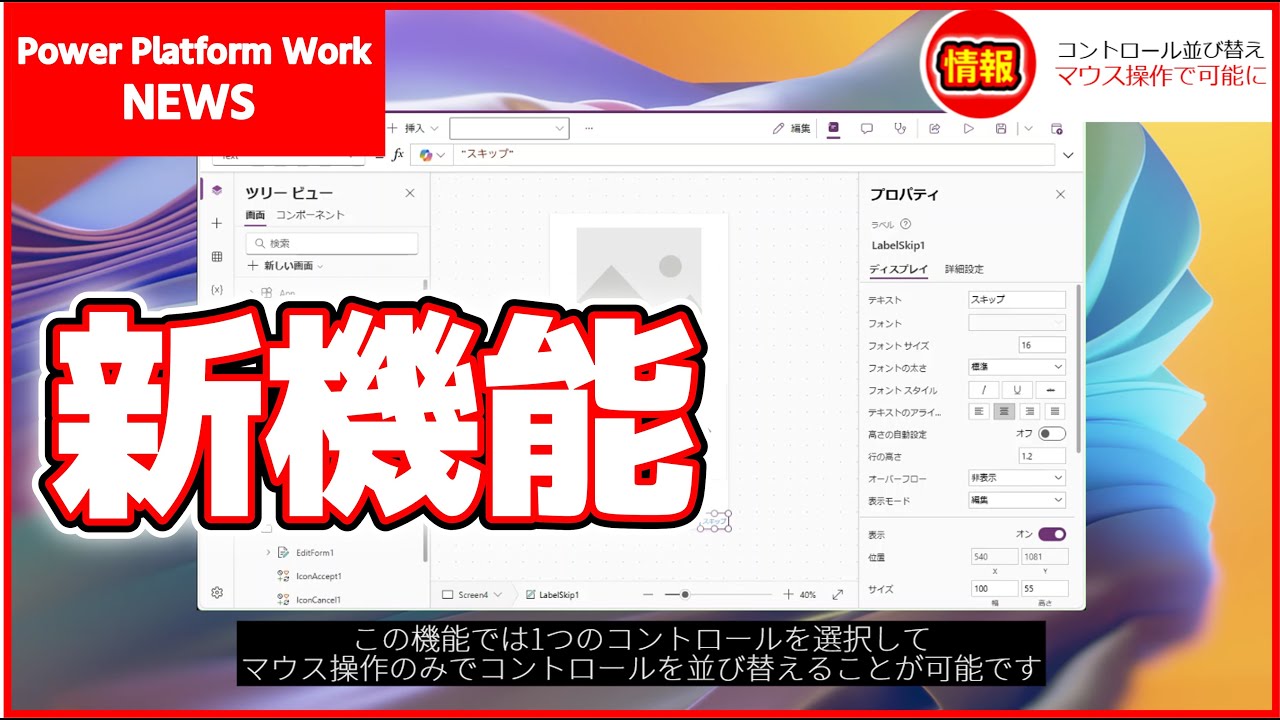The width and height of the screenshot is (1280, 720).
Task: Open the フォントの太さ dropdown
Action: click(1017, 367)
